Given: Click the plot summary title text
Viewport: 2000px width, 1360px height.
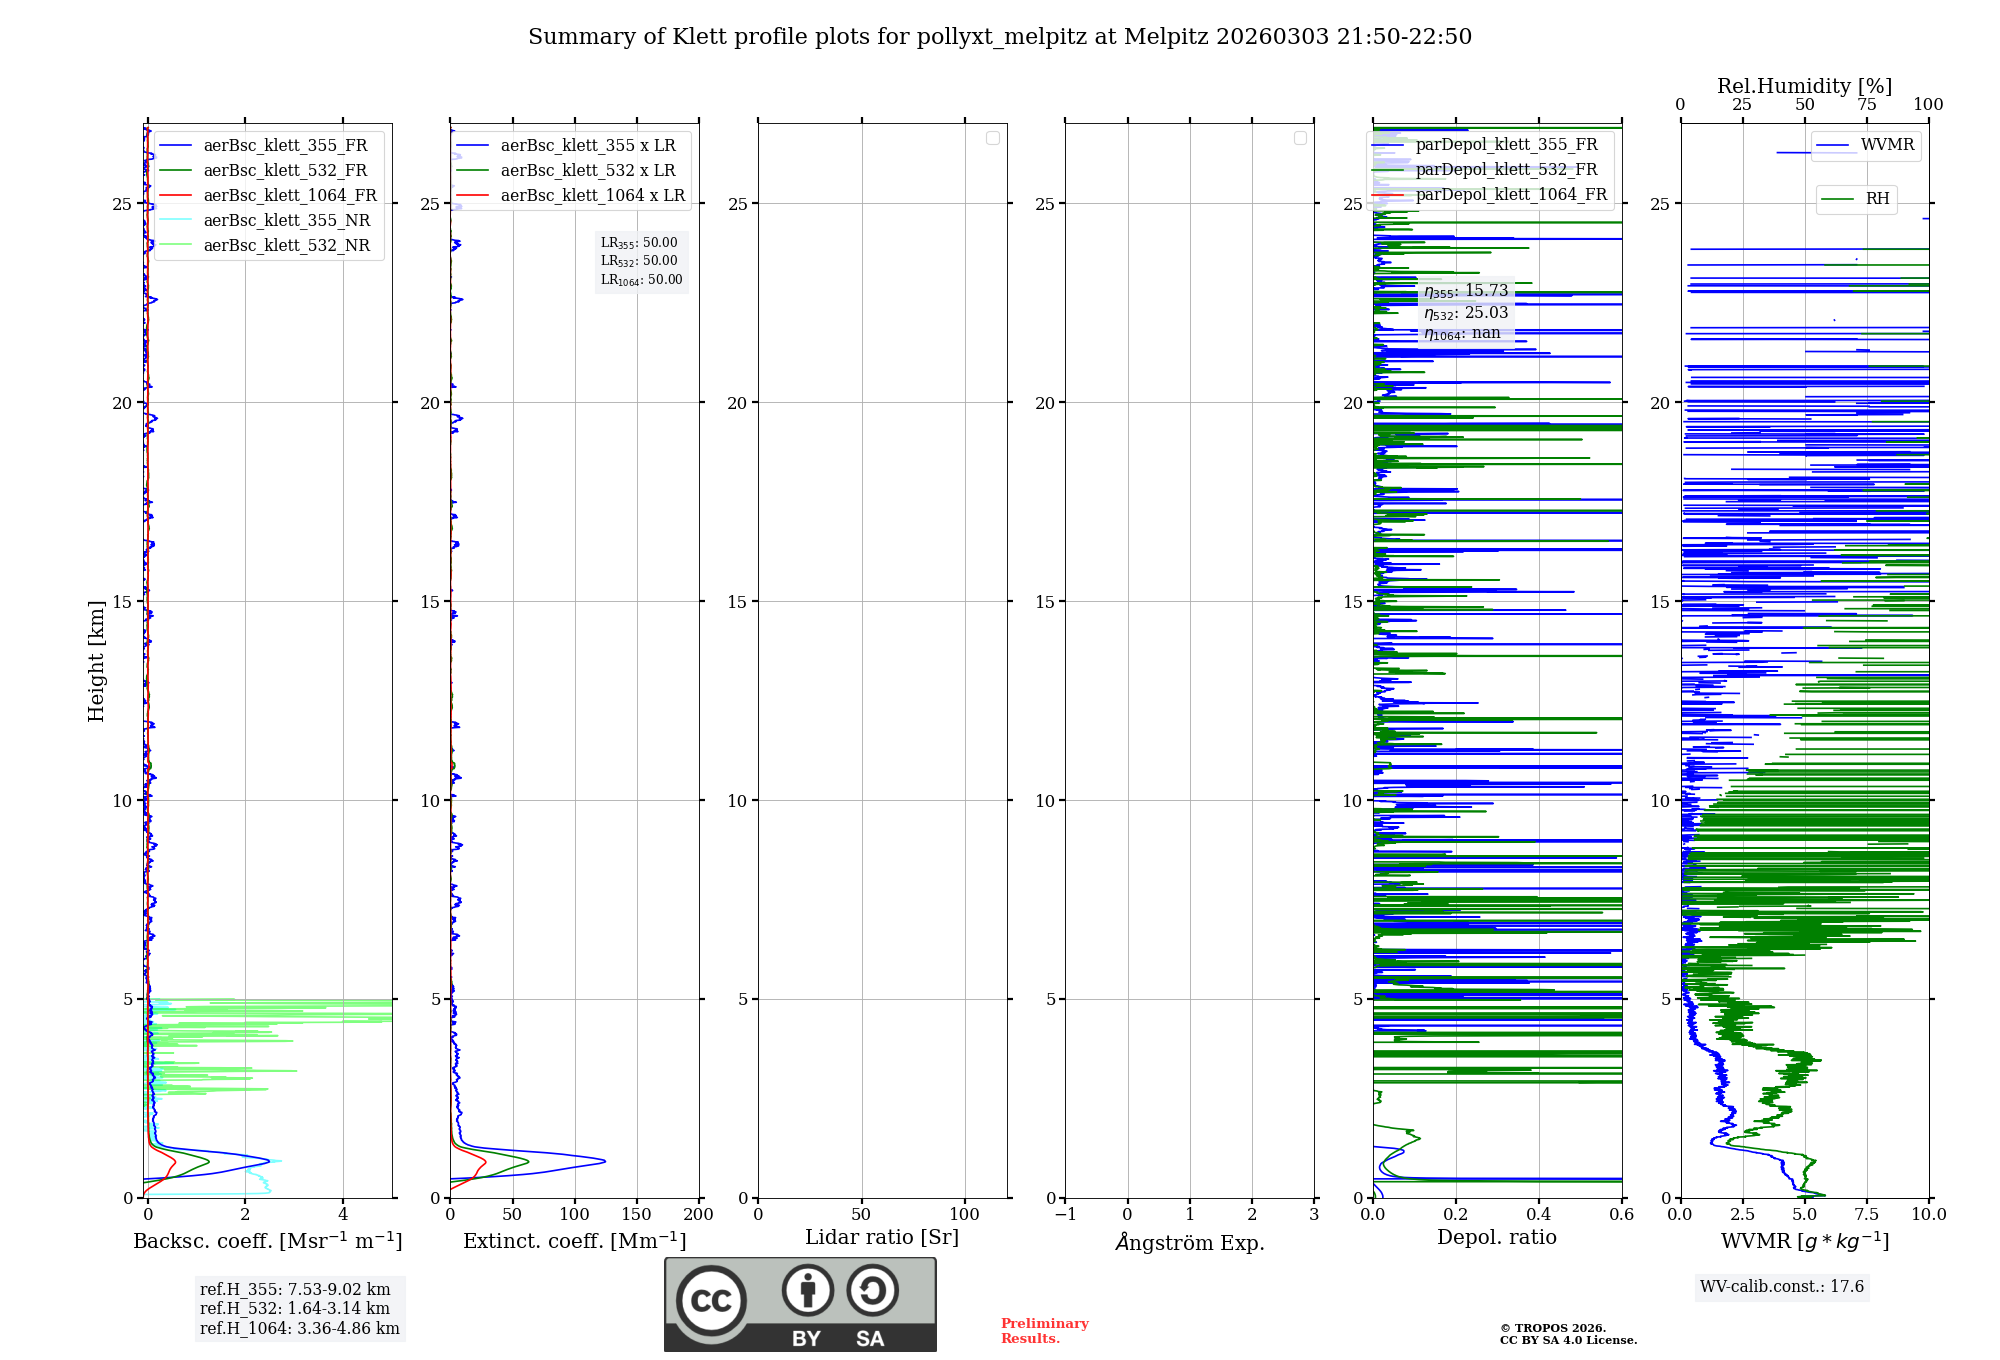Looking at the screenshot, I should (x=1000, y=37).
